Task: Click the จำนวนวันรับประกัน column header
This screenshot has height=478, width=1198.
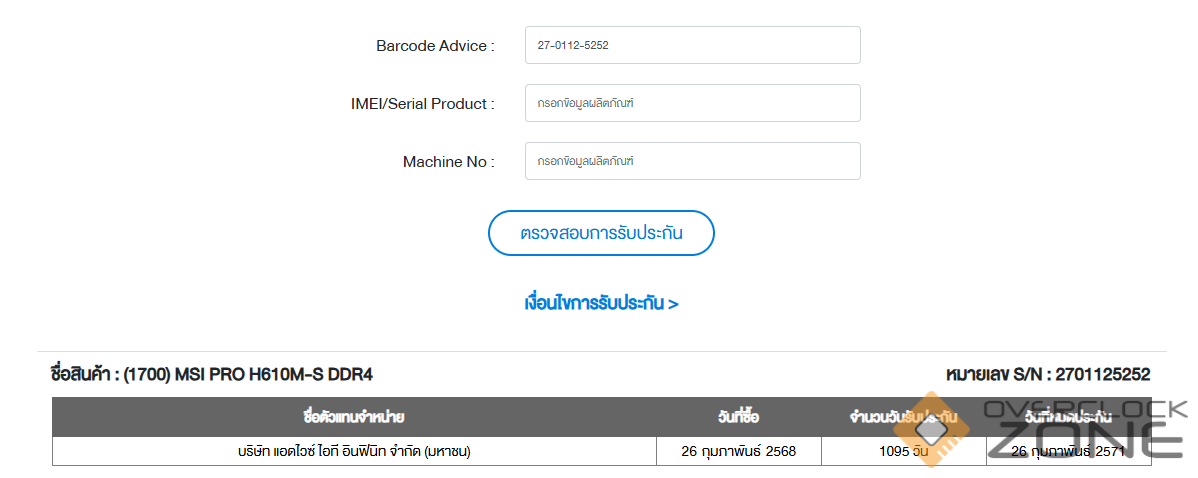Action: [x=903, y=417]
